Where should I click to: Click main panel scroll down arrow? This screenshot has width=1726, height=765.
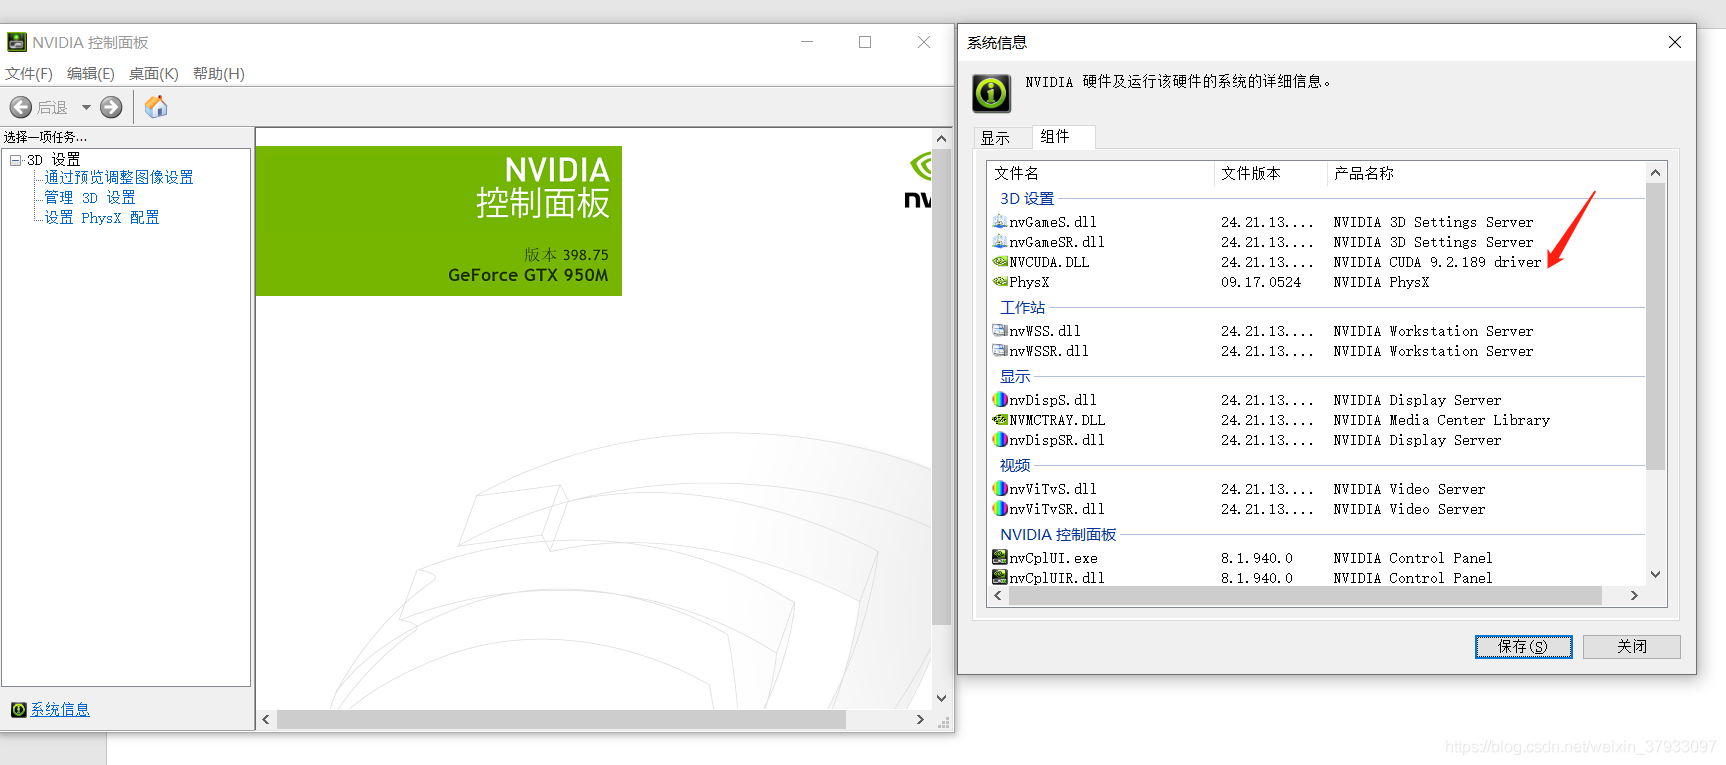point(941,698)
